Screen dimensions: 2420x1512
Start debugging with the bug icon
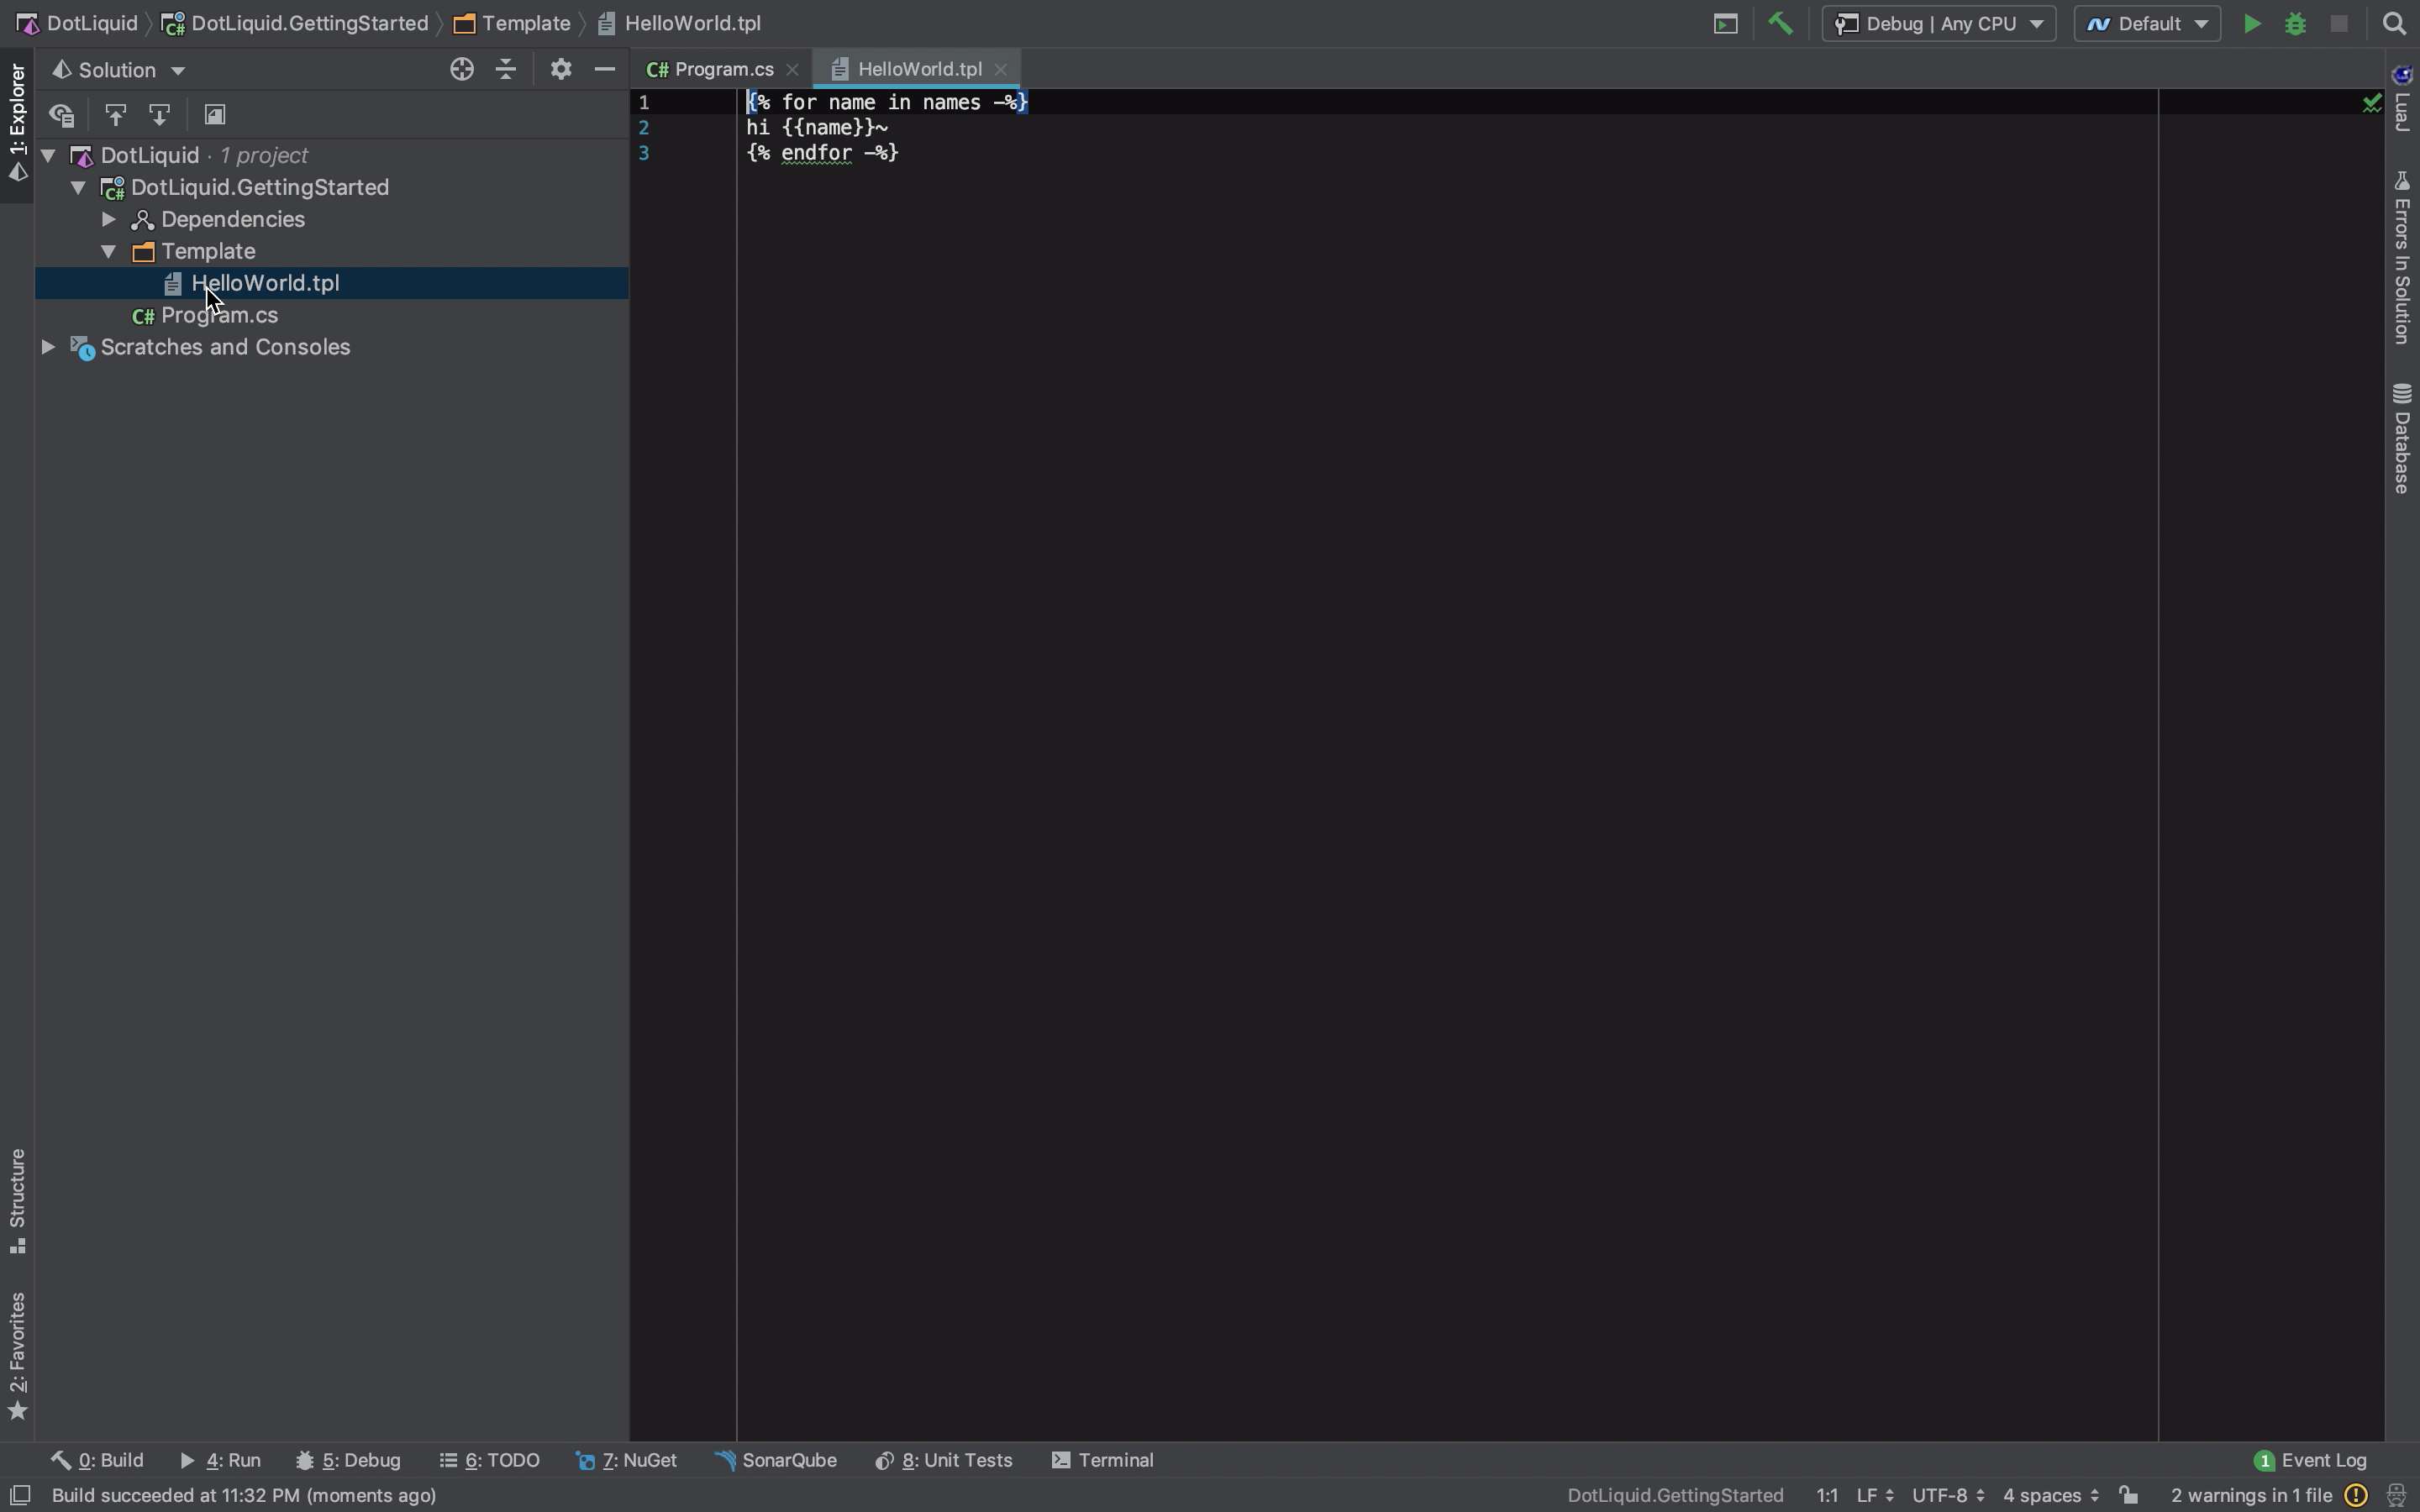[2295, 24]
